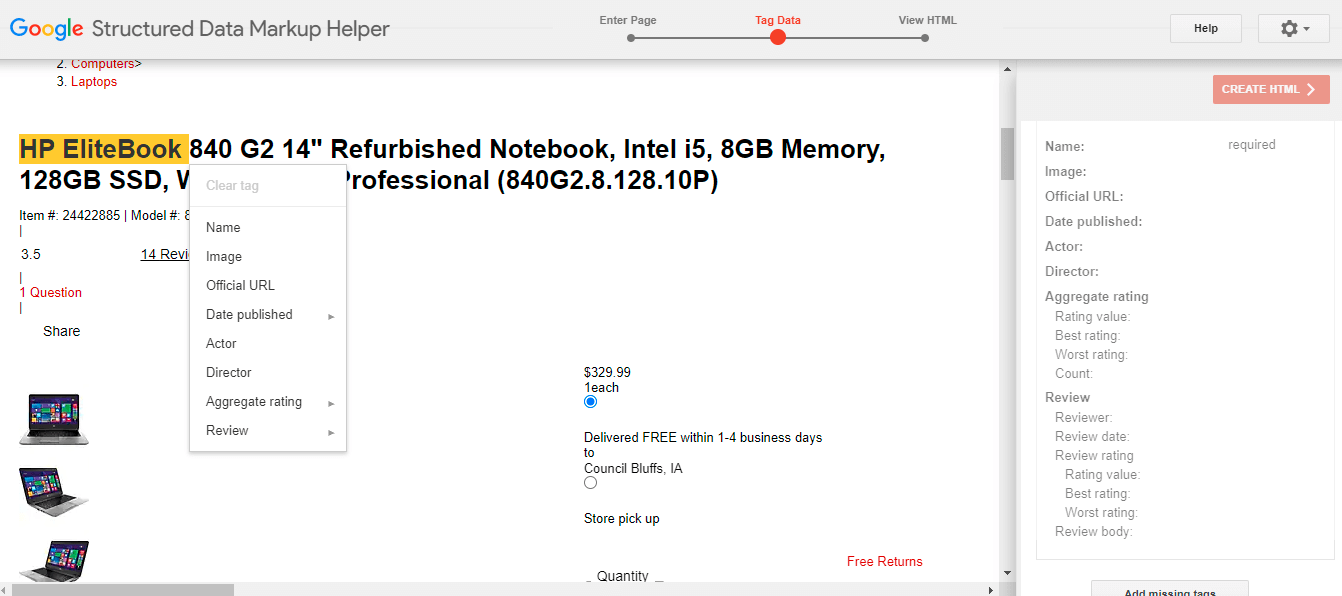Click the View HTML step dot
Screen dimensions: 1342x596
[925, 38]
